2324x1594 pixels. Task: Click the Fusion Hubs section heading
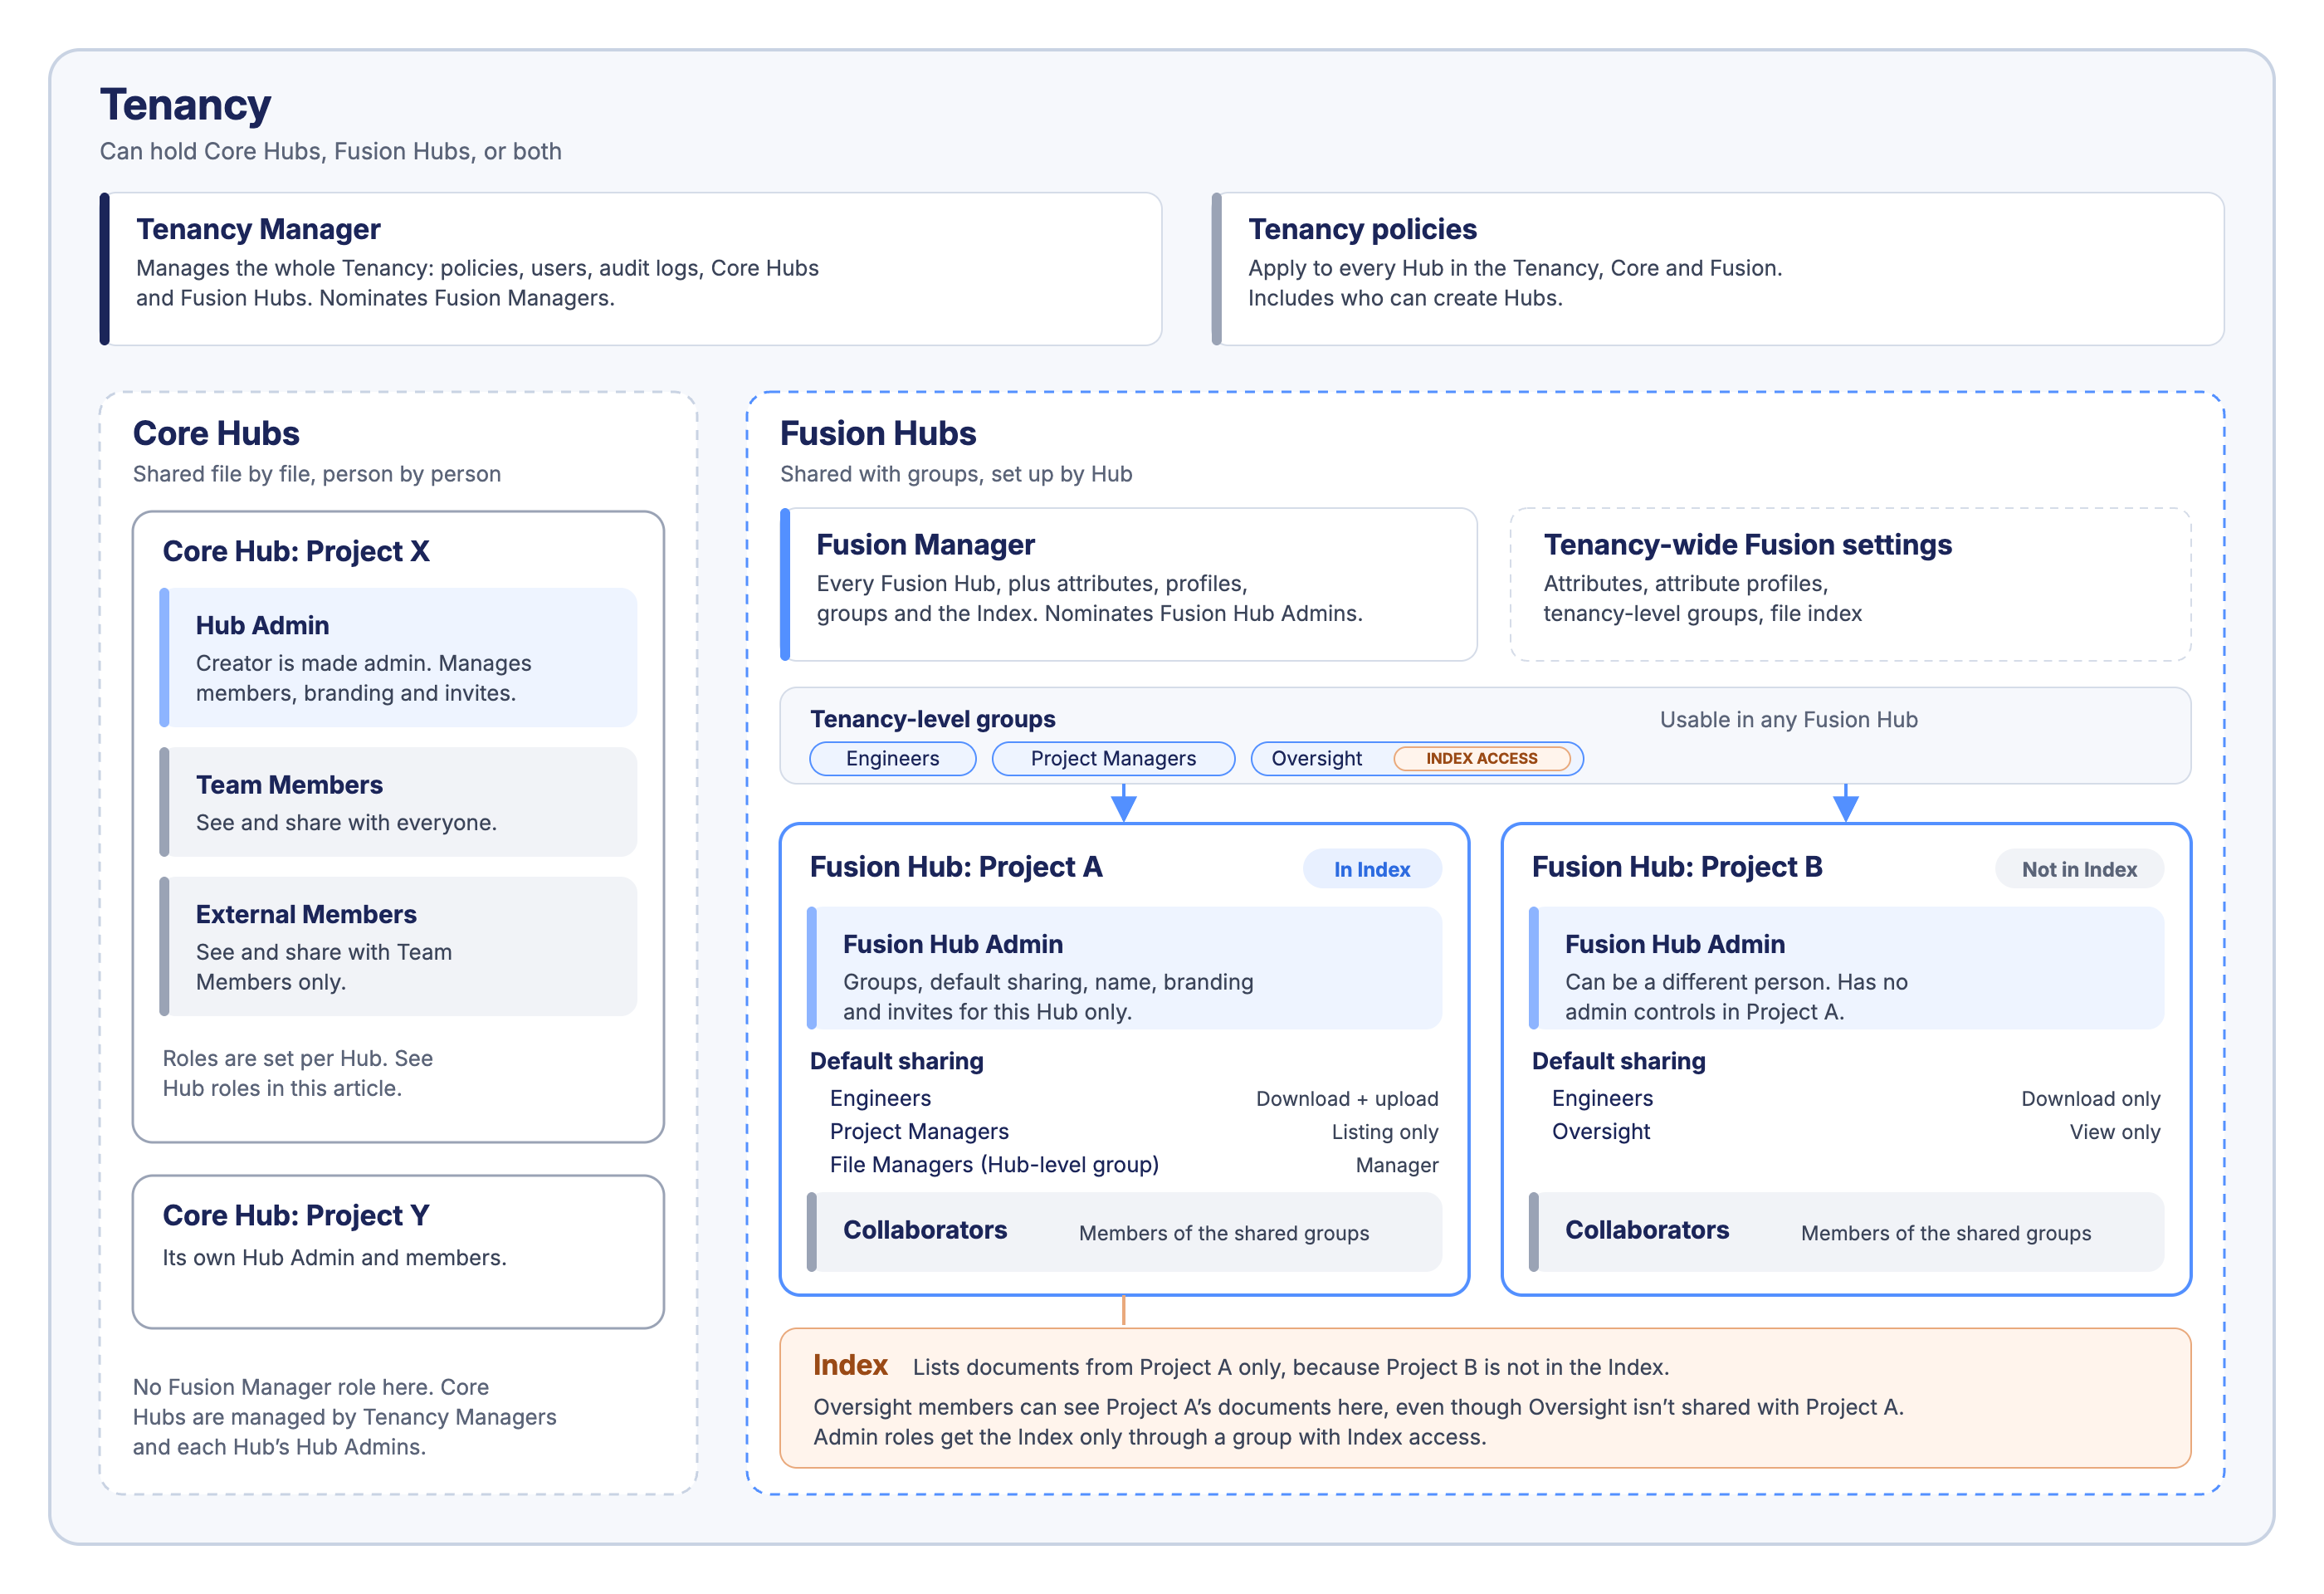coord(878,433)
